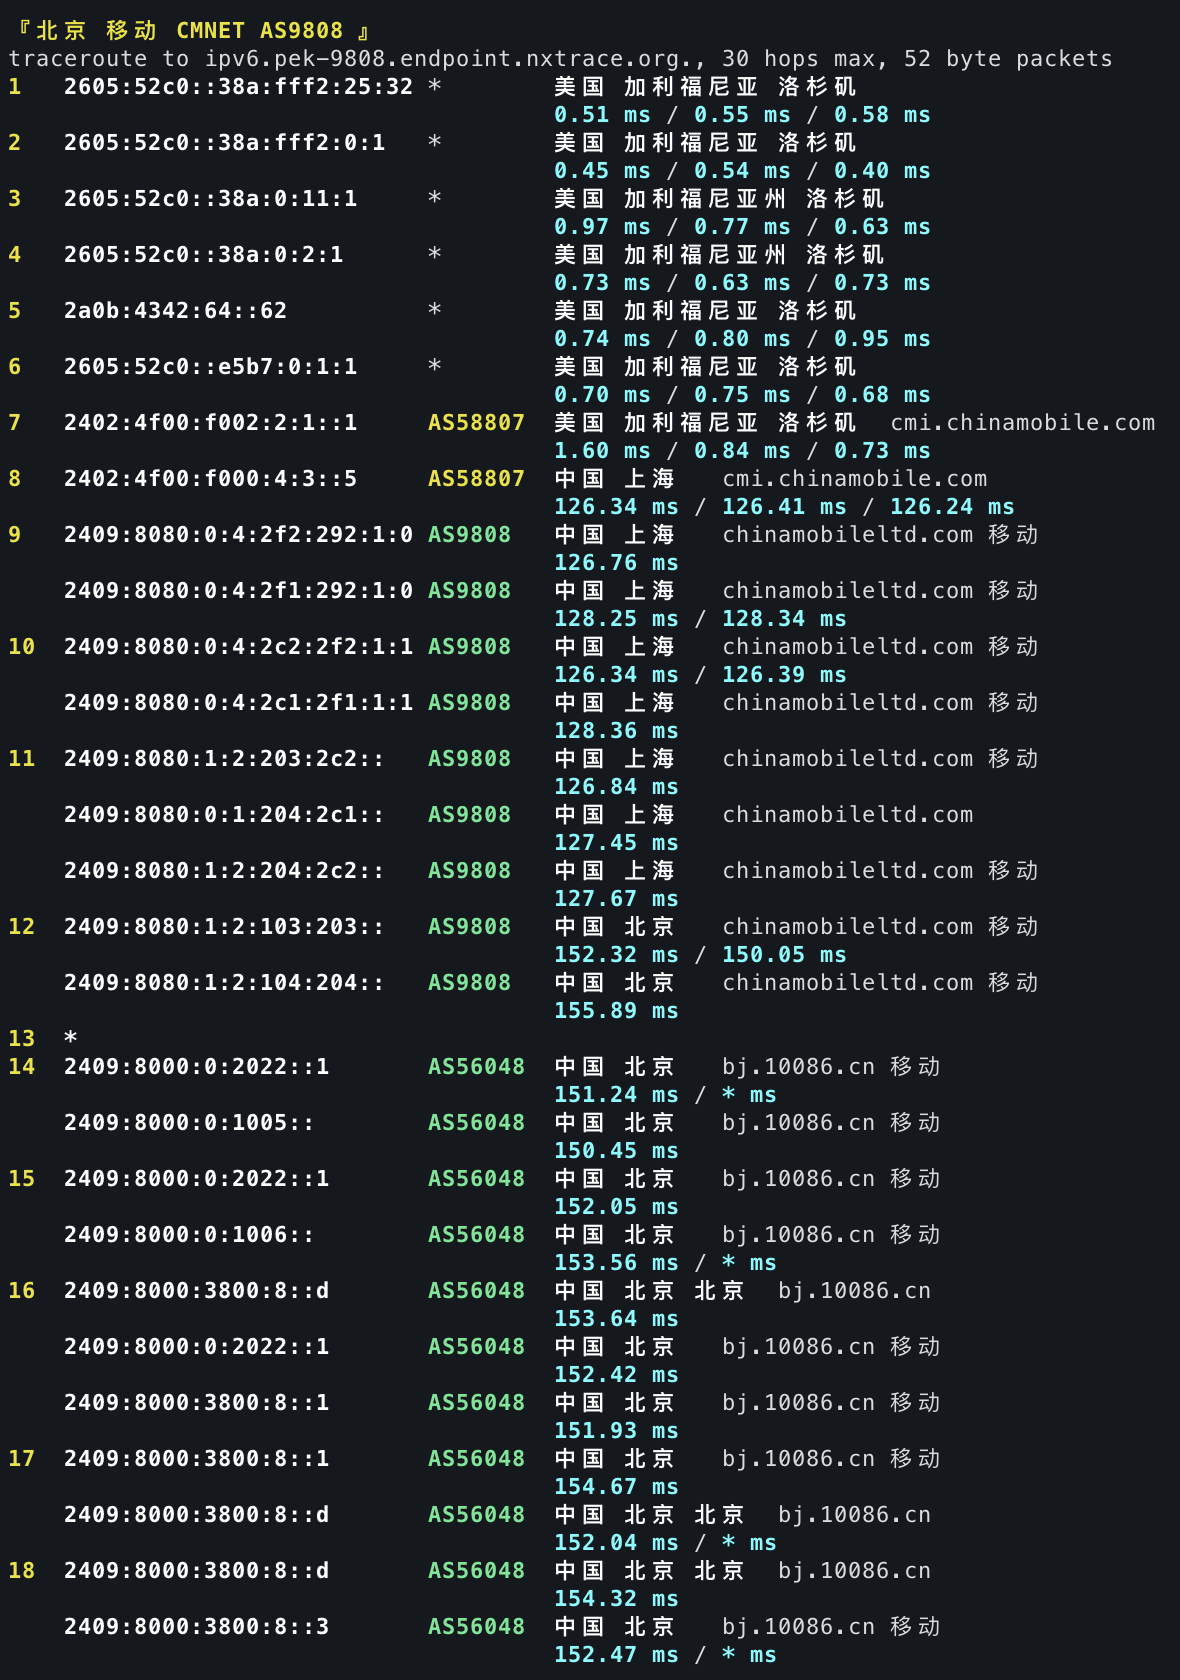Click the latency value 154.32 ms

(x=616, y=1599)
